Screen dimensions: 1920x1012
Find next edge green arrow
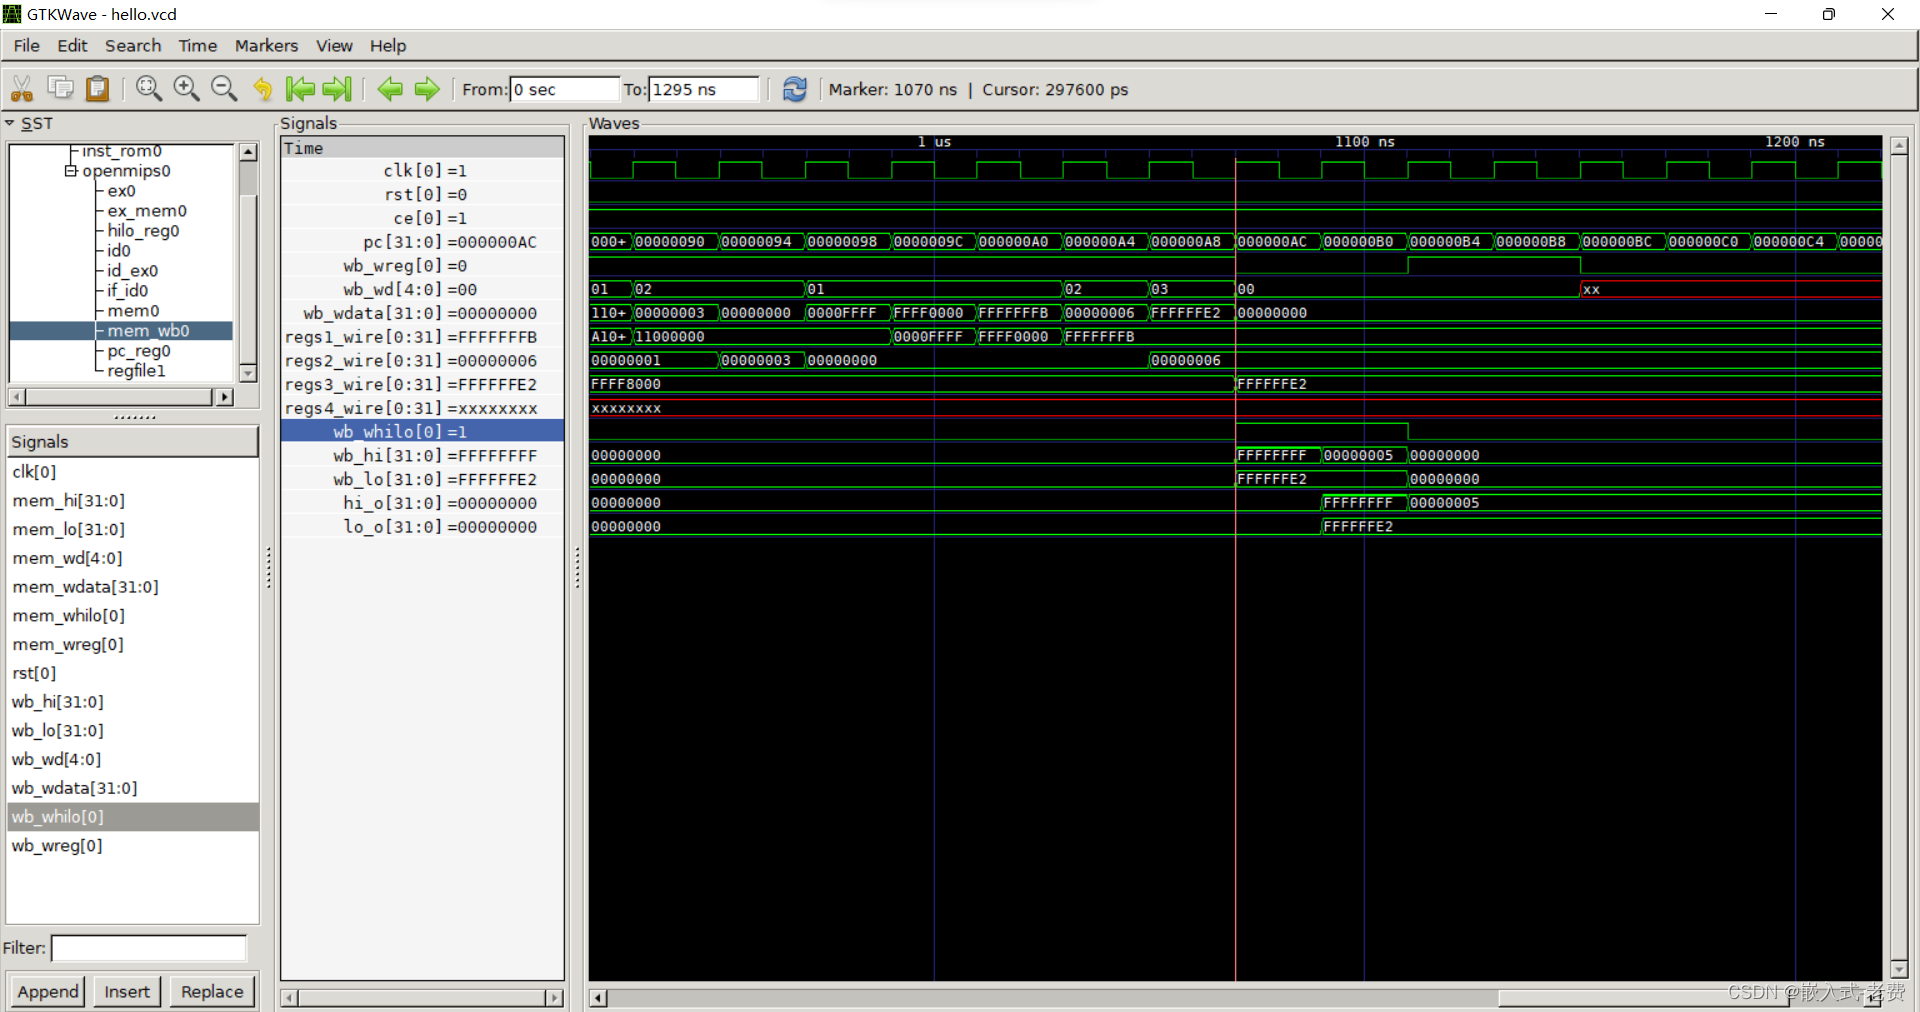pyautogui.click(x=427, y=89)
